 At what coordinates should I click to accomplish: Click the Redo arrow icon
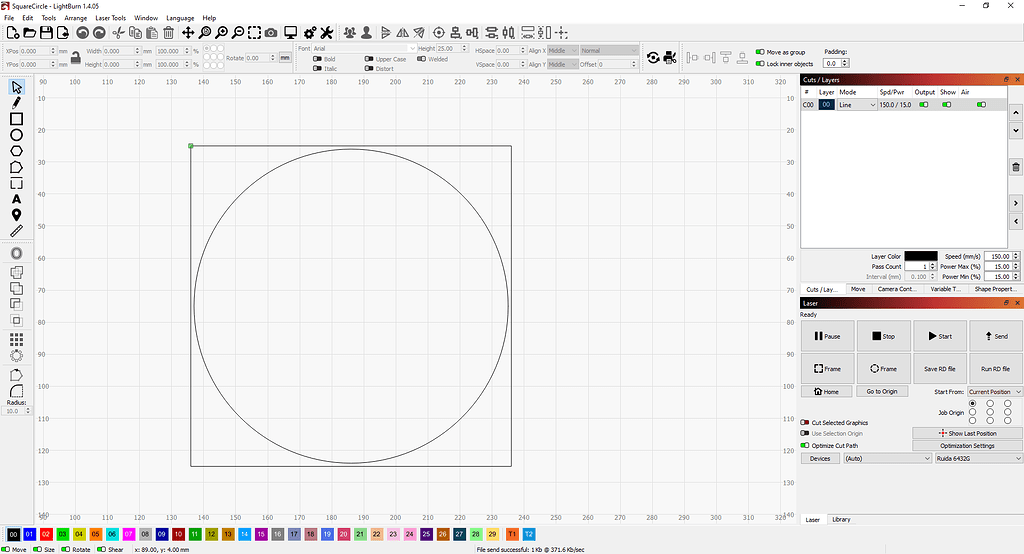click(x=99, y=33)
